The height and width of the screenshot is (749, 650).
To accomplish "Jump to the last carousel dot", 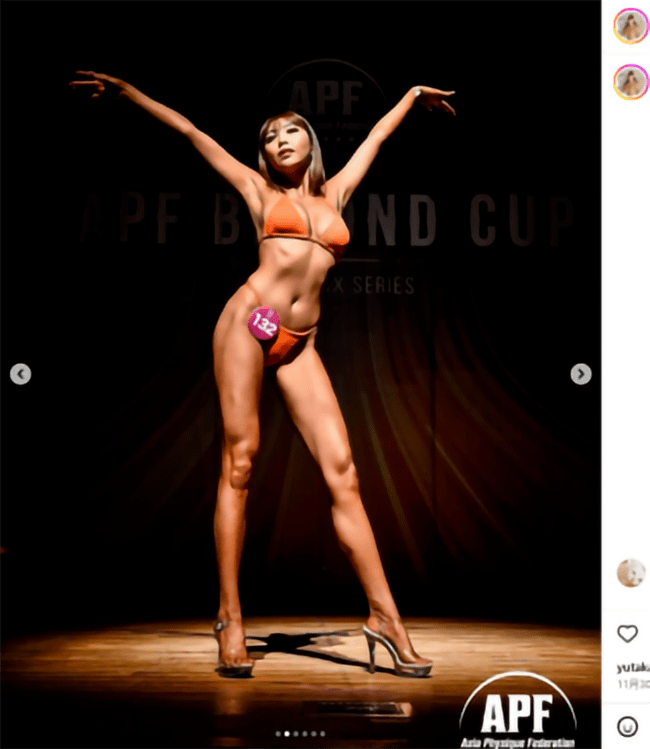I will [x=322, y=734].
